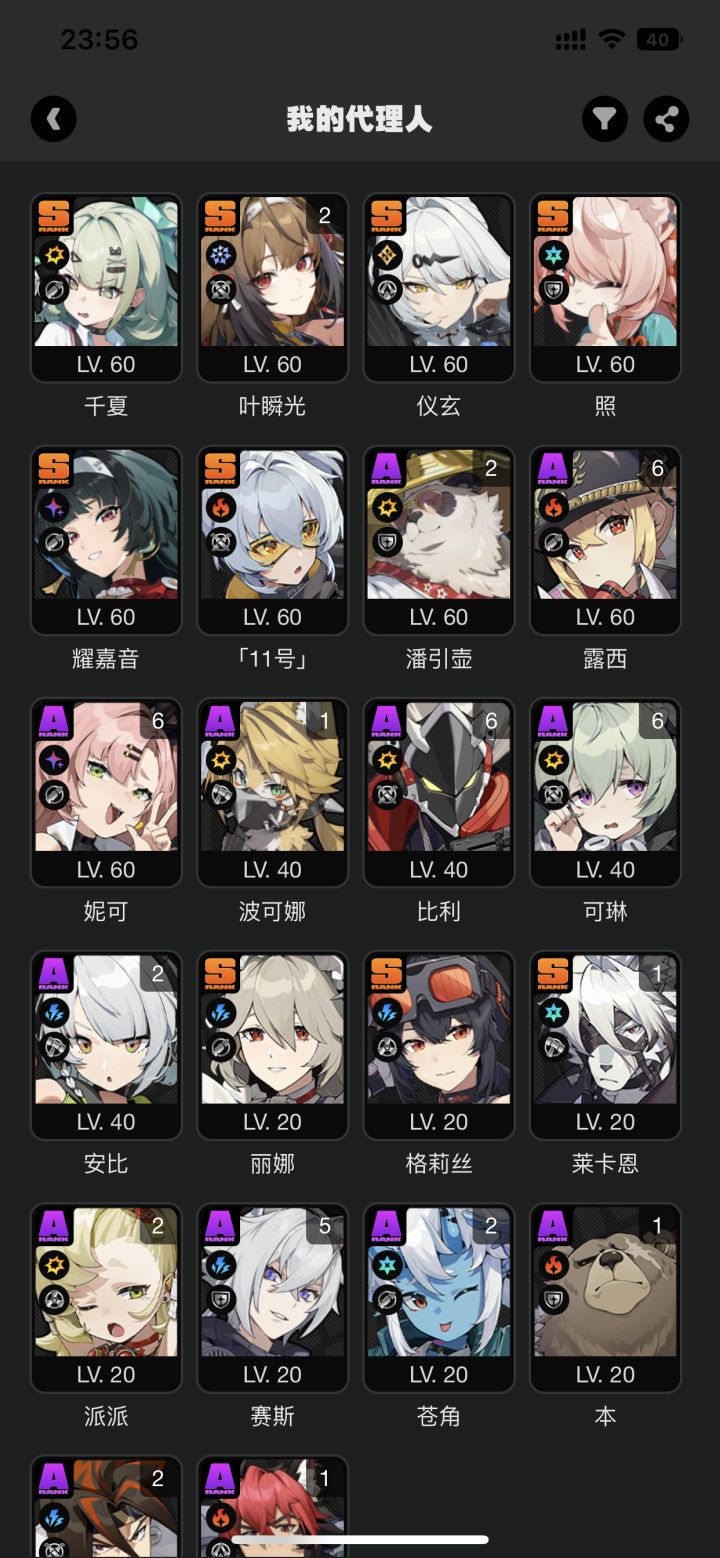Open 仪玄 agent card

pos(438,288)
